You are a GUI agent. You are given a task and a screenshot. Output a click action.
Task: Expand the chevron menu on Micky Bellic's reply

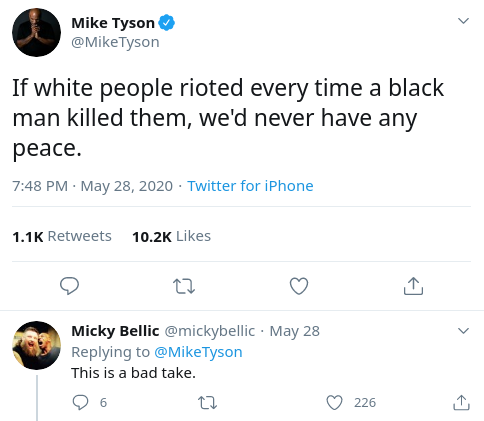coord(464,331)
